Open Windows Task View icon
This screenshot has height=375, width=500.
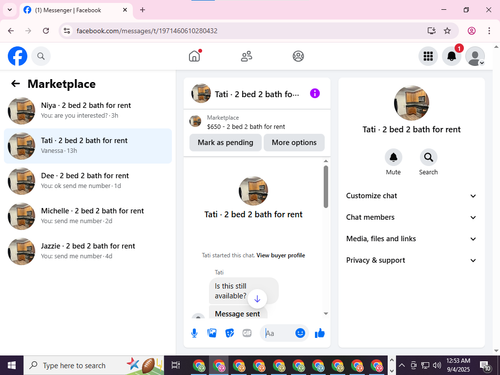[175, 366]
